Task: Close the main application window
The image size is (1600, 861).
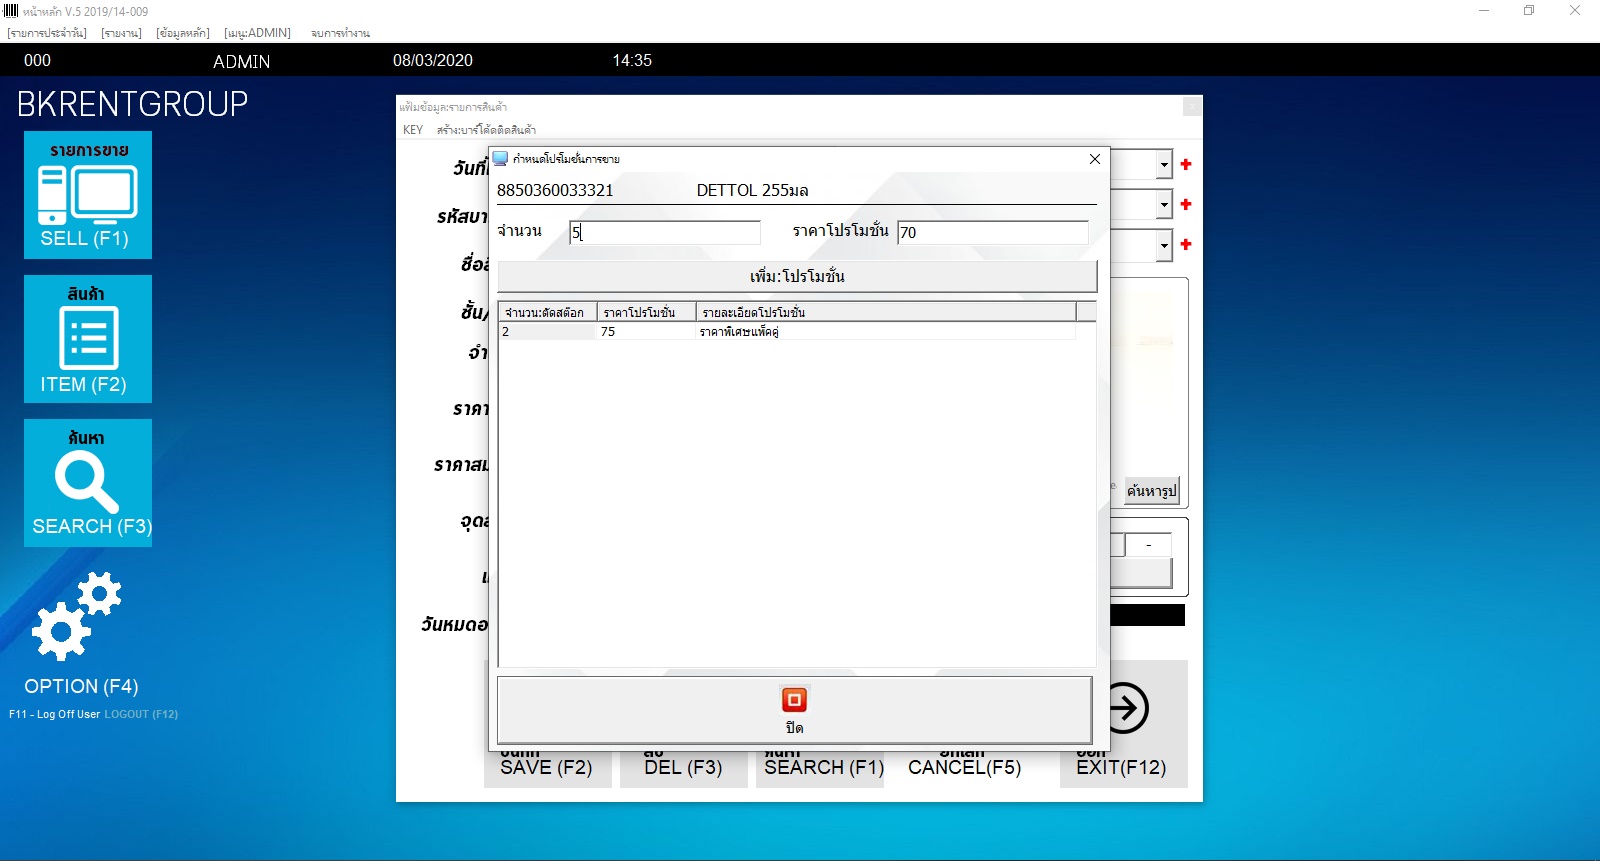Action: (1575, 11)
